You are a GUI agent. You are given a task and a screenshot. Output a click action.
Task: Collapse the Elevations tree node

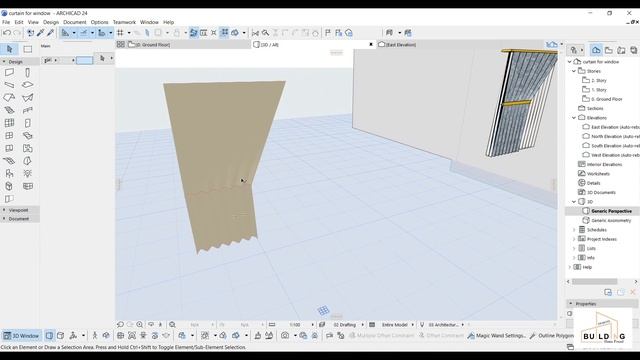pos(574,118)
